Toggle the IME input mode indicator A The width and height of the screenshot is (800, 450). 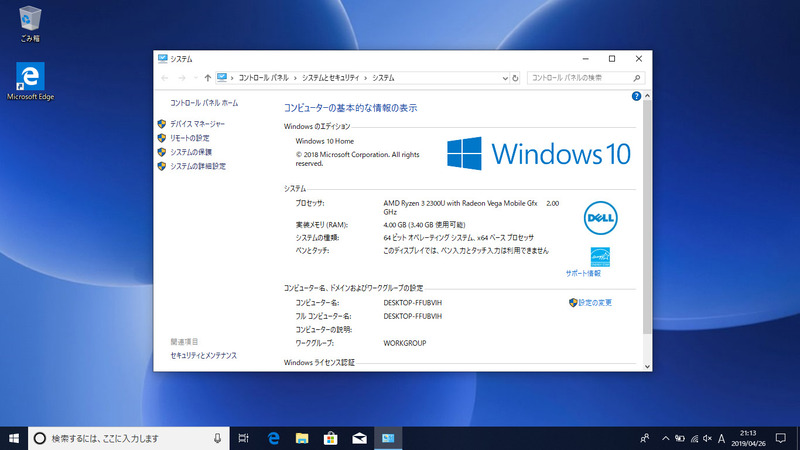coord(721,438)
